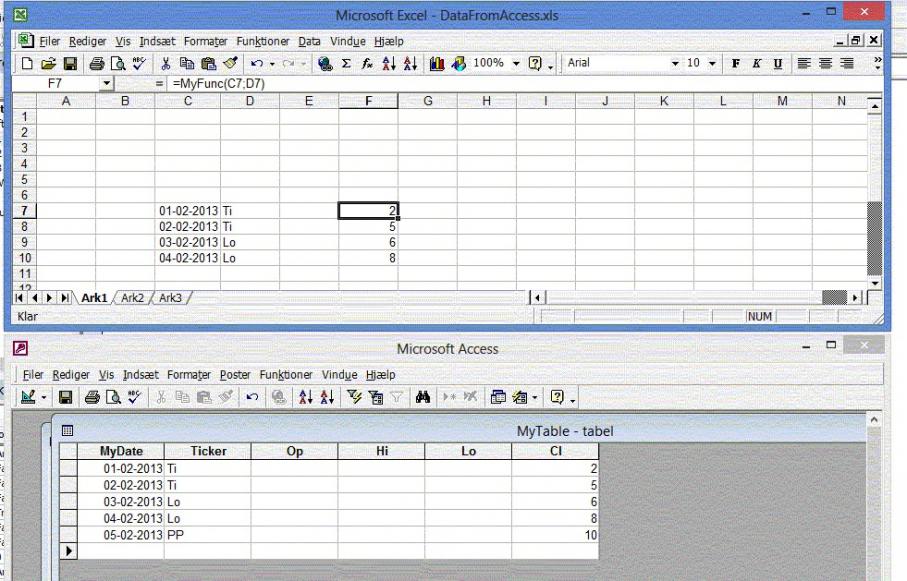The height and width of the screenshot is (581, 907).
Task: Expand Undo history dropdown arrow in Excel
Action: [x=272, y=64]
